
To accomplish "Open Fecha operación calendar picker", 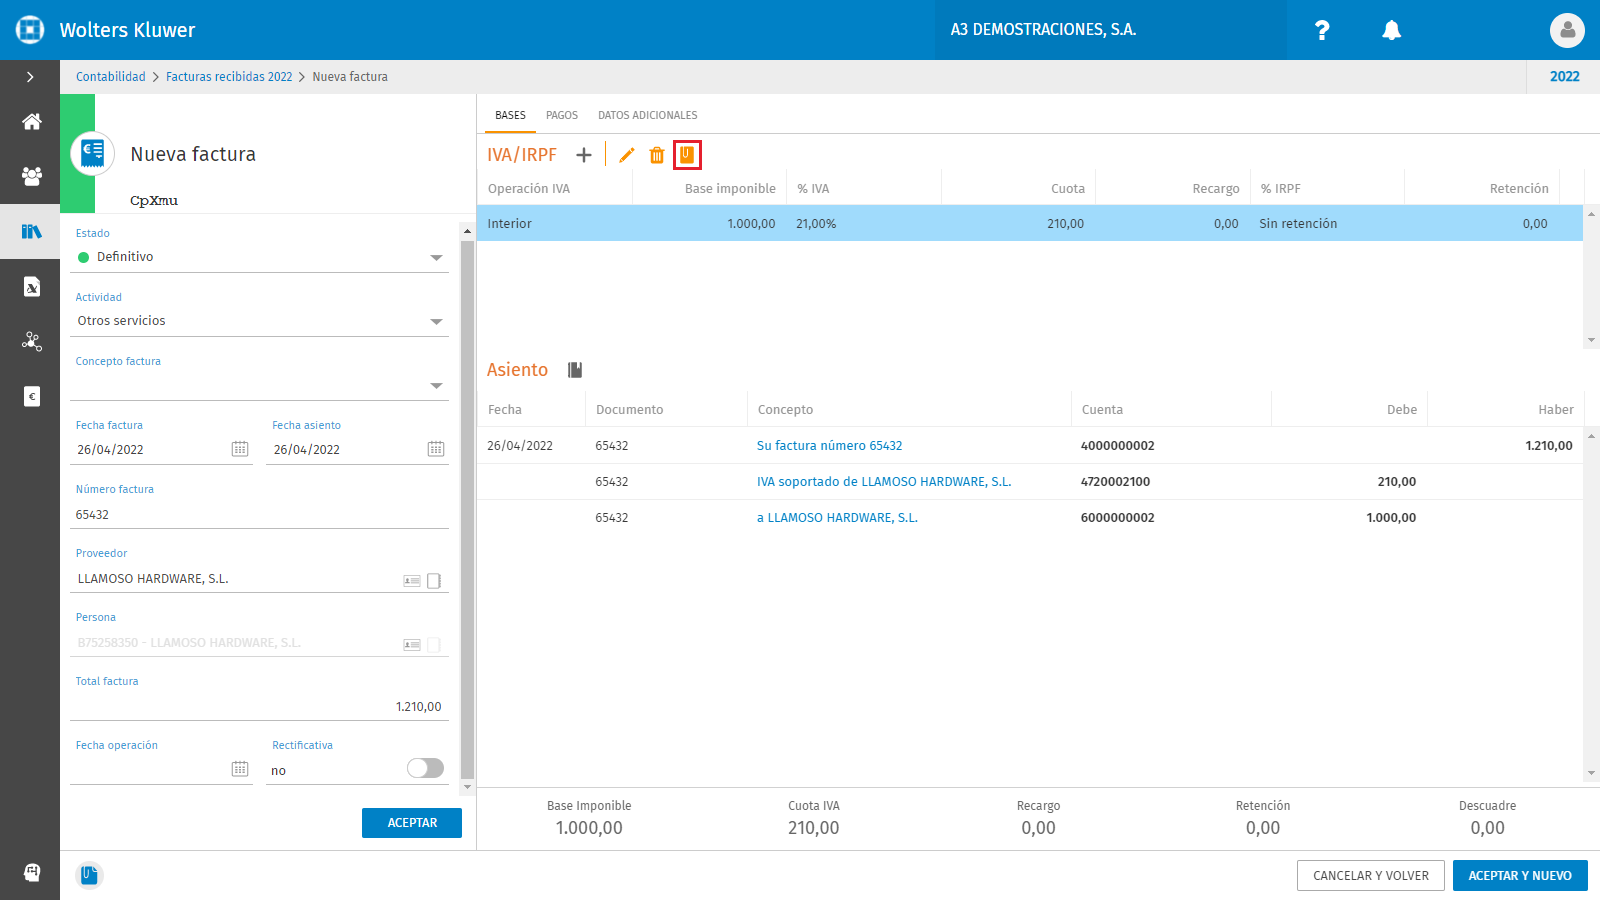I will (x=240, y=769).
